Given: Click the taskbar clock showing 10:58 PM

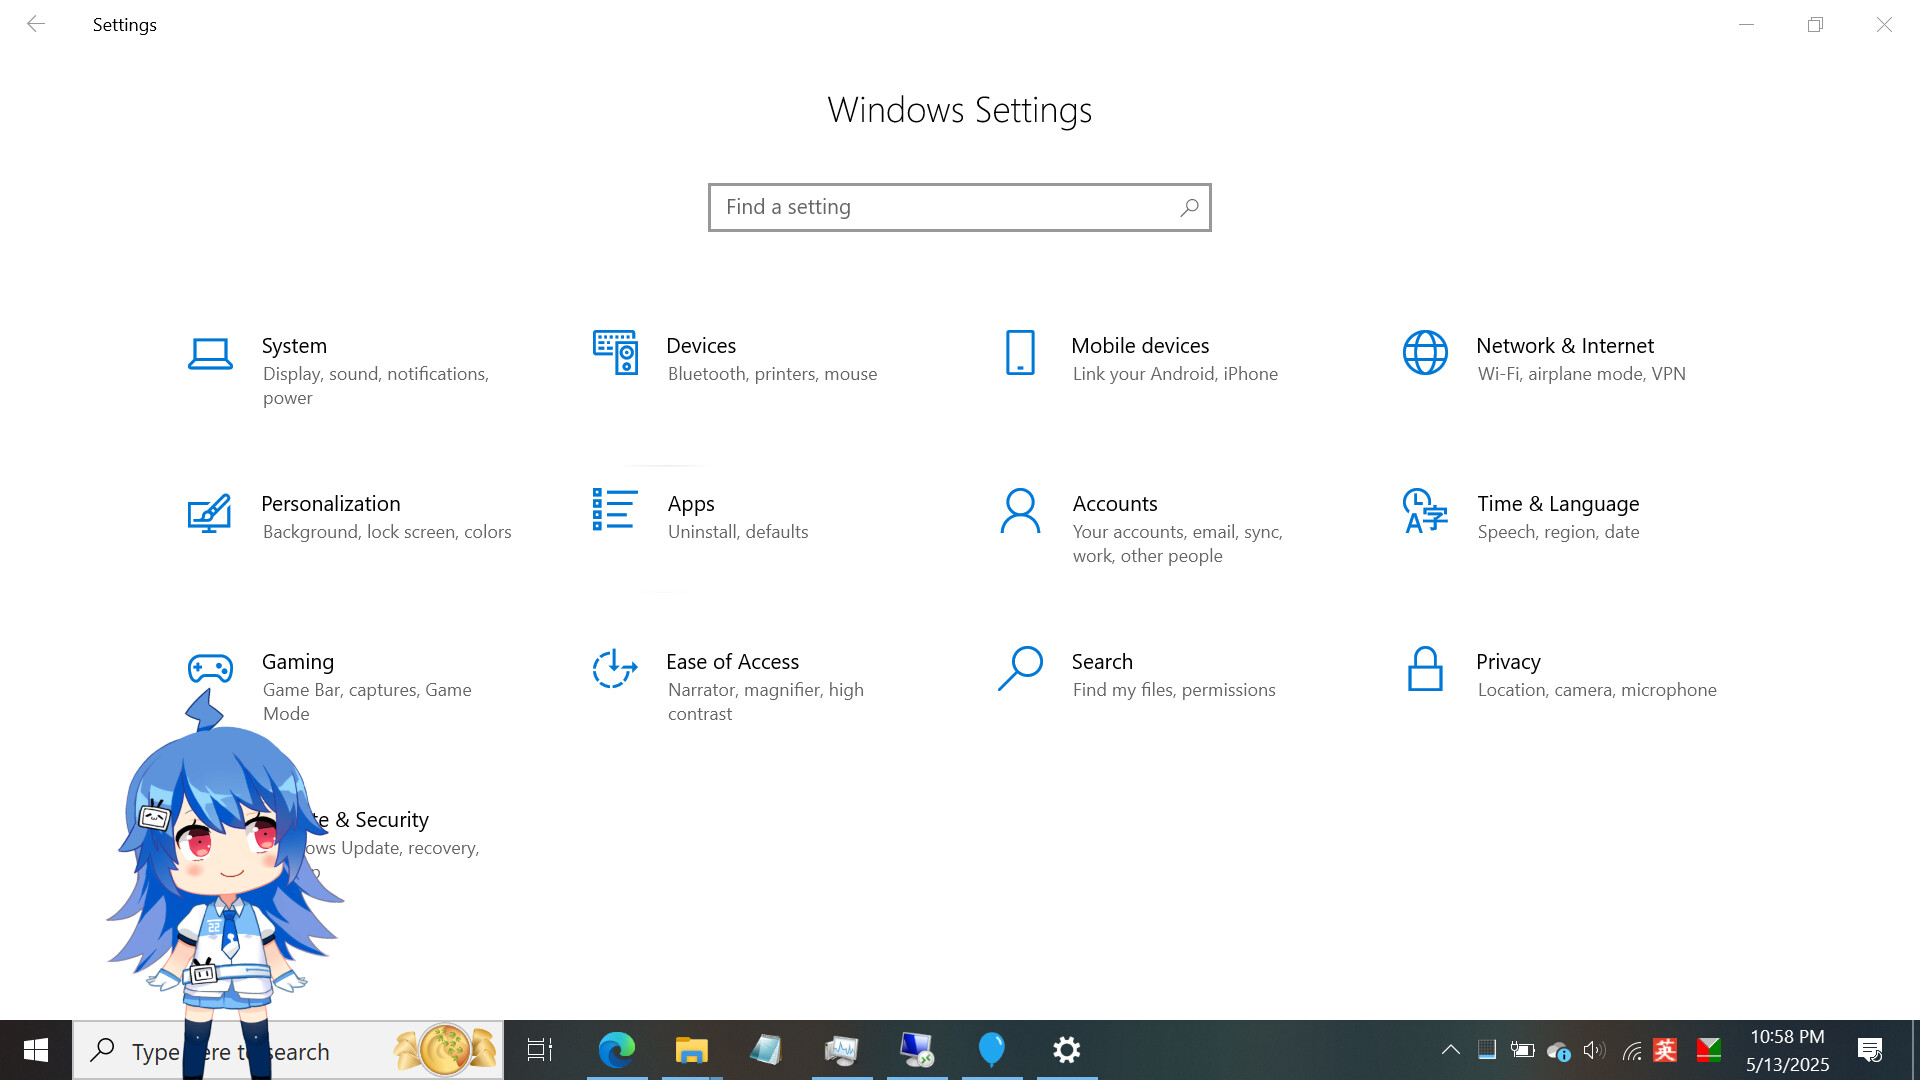Looking at the screenshot, I should pos(1788,1050).
